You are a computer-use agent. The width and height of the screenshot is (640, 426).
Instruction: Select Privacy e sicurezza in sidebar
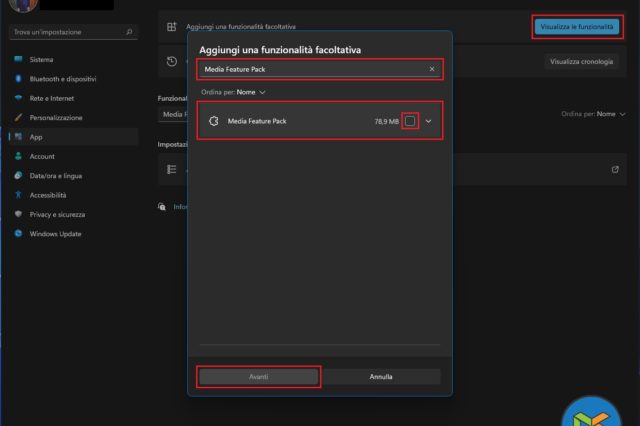57,214
